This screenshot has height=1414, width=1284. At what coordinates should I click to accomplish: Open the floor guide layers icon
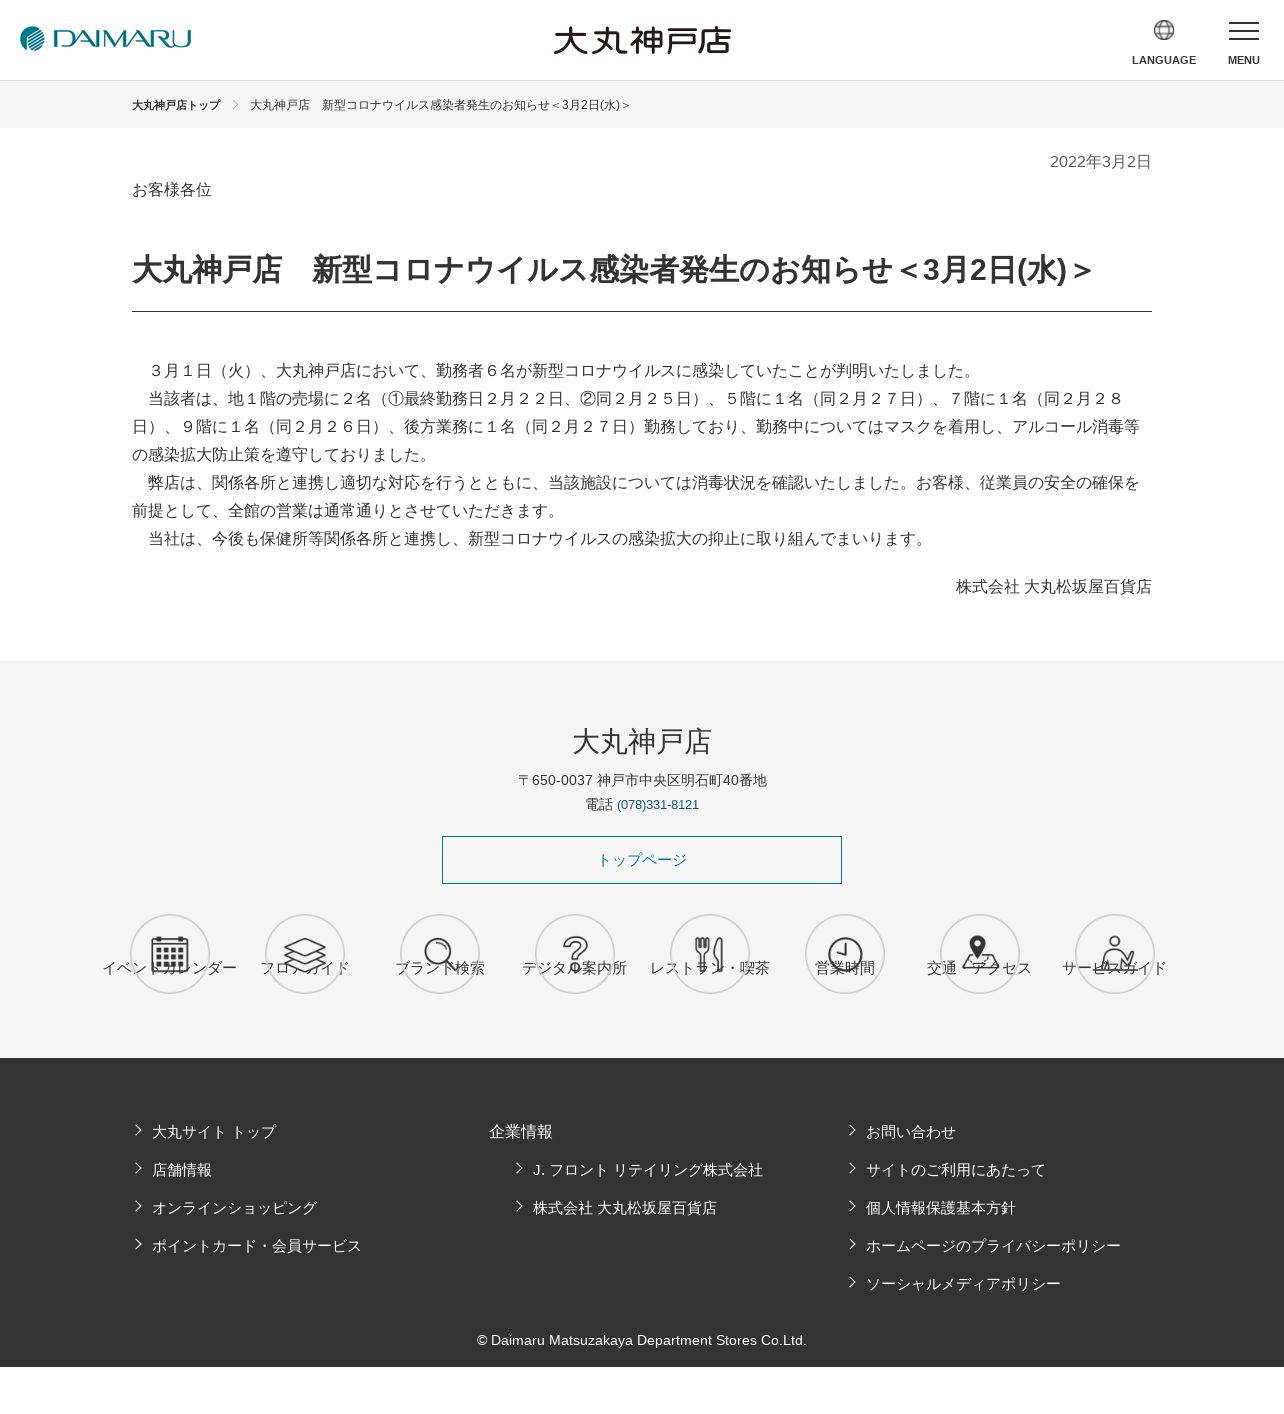[305, 954]
